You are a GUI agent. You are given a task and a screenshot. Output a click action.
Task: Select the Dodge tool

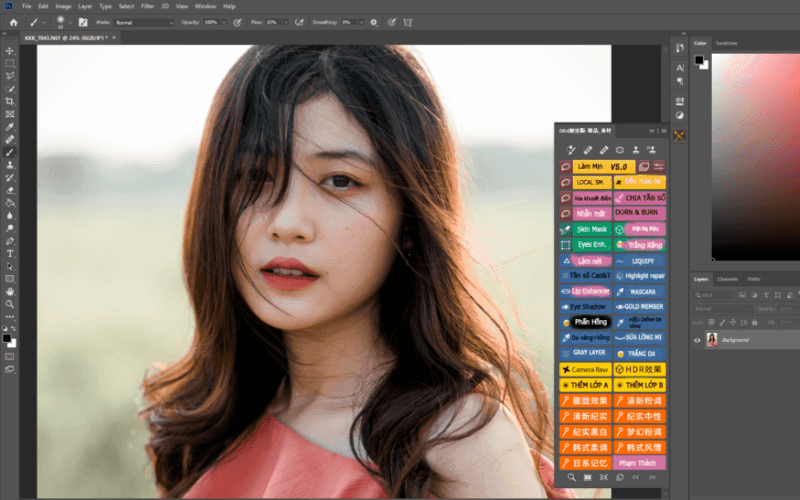click(x=10, y=228)
